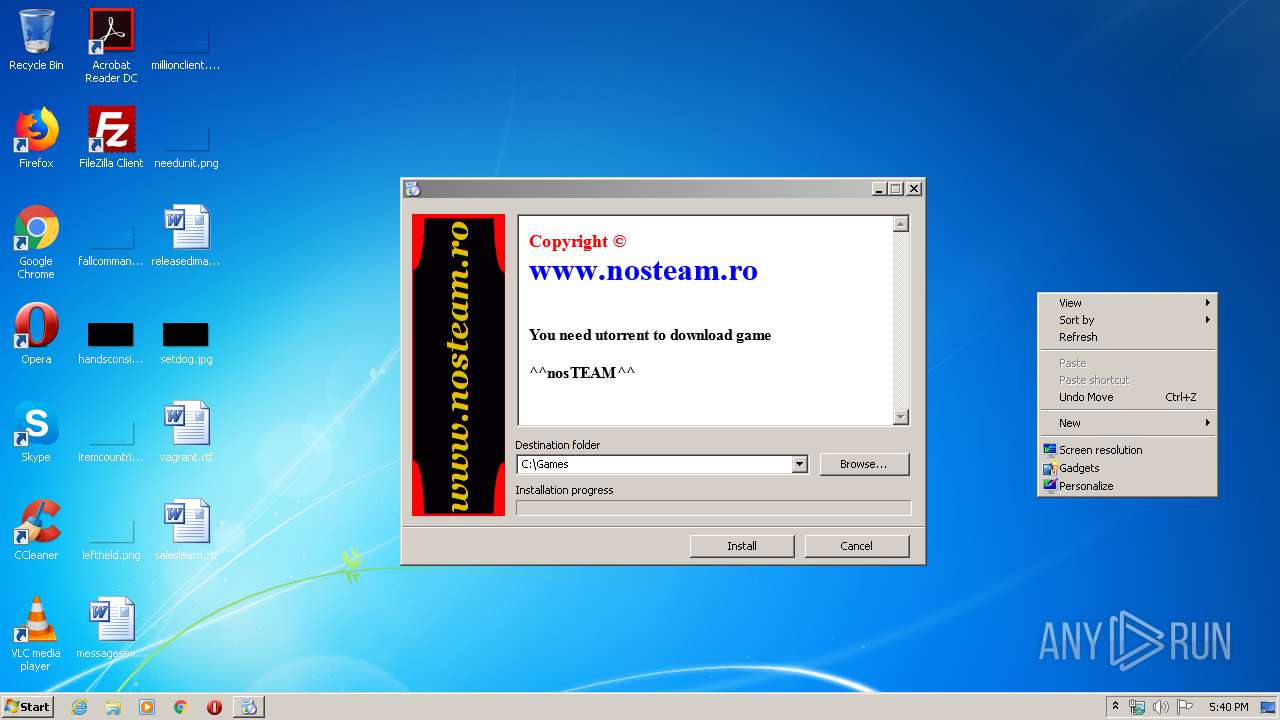Open FileZilla Client shortcut
Viewport: 1280px width, 720px height.
click(111, 138)
